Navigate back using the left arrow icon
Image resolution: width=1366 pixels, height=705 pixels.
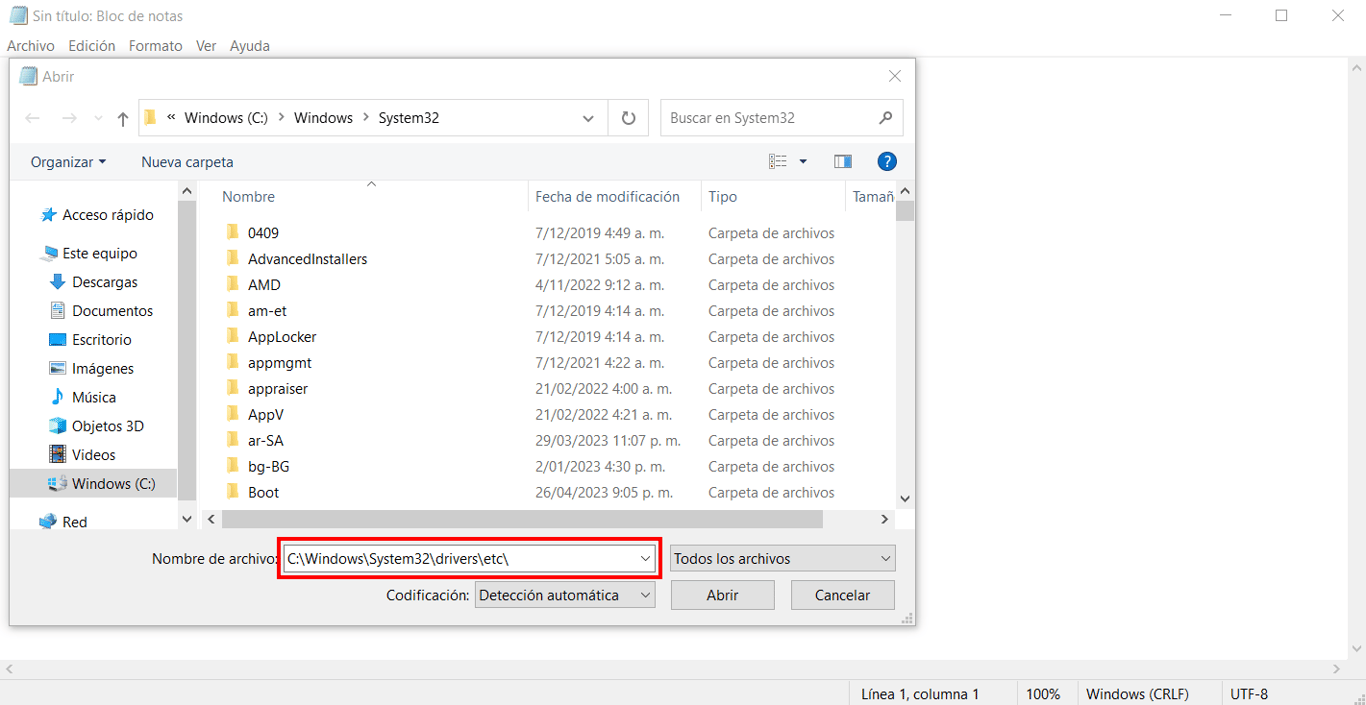pos(32,117)
